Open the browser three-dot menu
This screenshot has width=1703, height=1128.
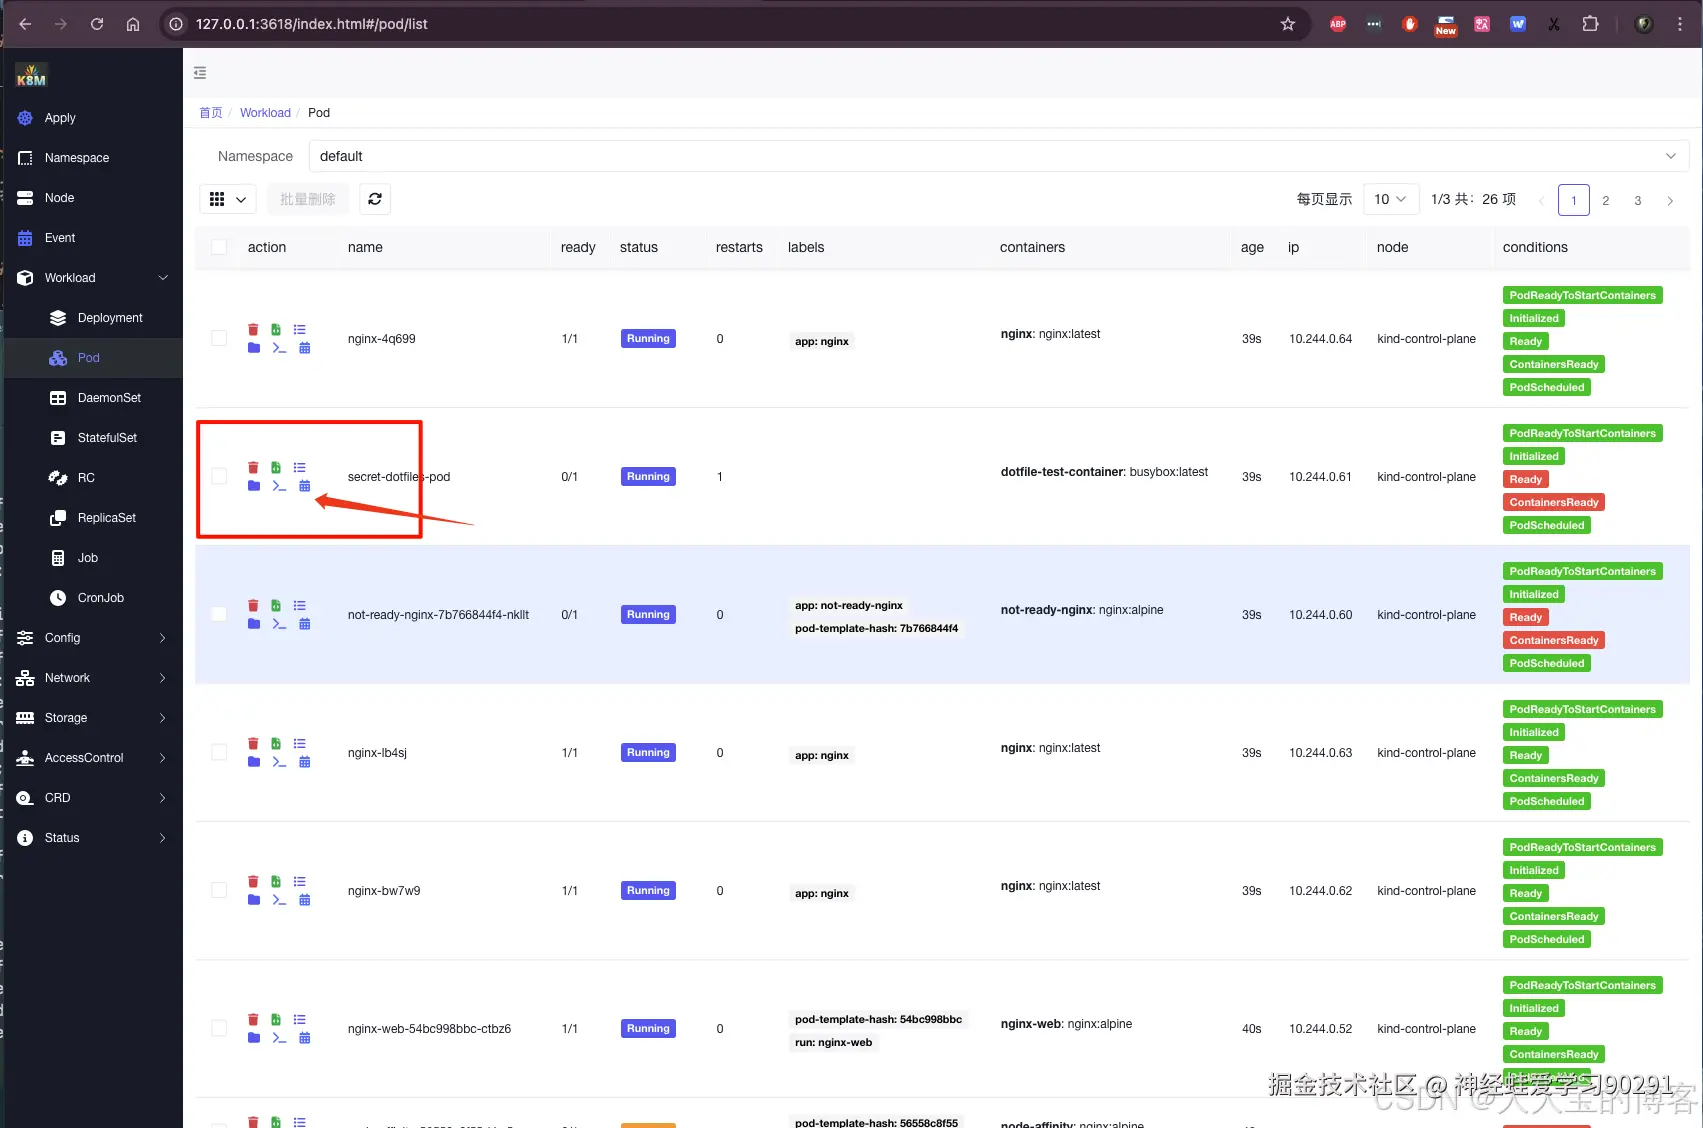click(1680, 24)
